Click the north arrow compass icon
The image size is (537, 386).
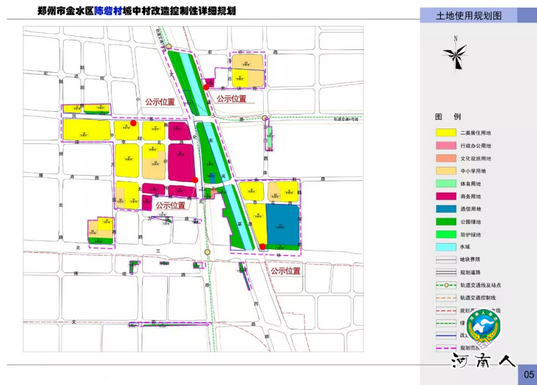click(456, 53)
